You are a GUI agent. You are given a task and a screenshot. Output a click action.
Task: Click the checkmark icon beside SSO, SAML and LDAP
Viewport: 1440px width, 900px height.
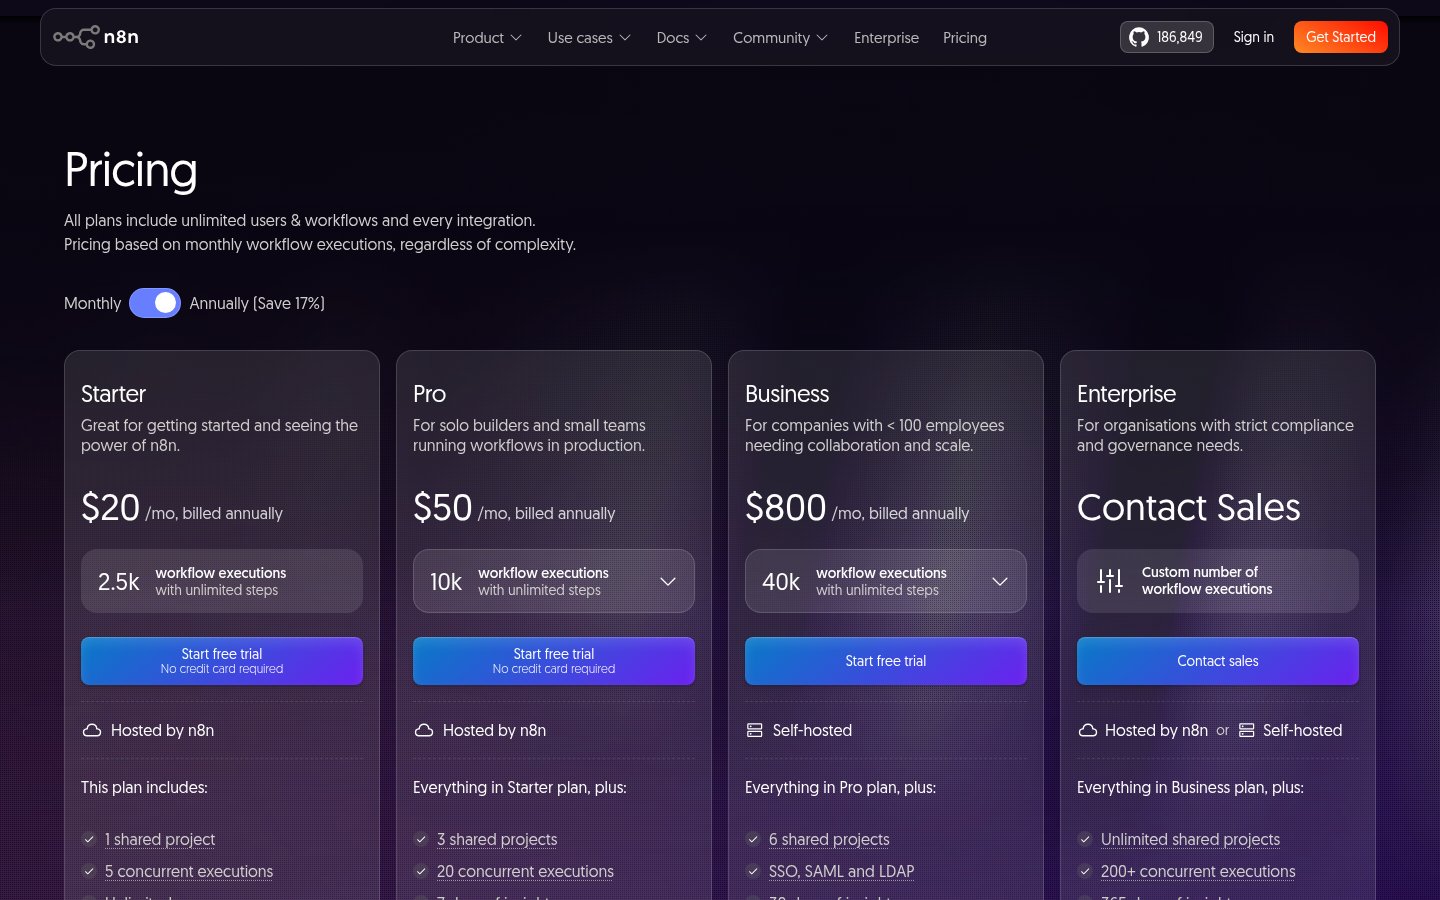(x=753, y=871)
